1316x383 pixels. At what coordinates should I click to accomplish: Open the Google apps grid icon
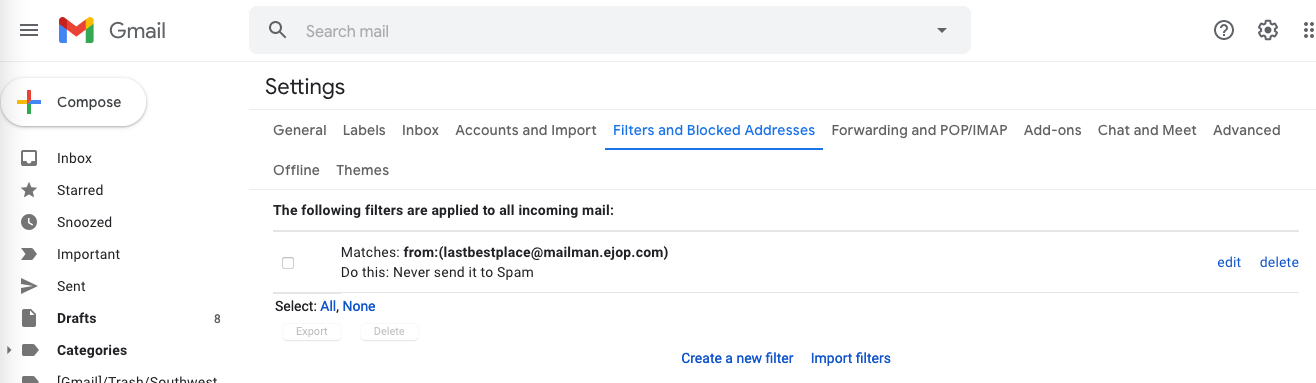(1308, 31)
